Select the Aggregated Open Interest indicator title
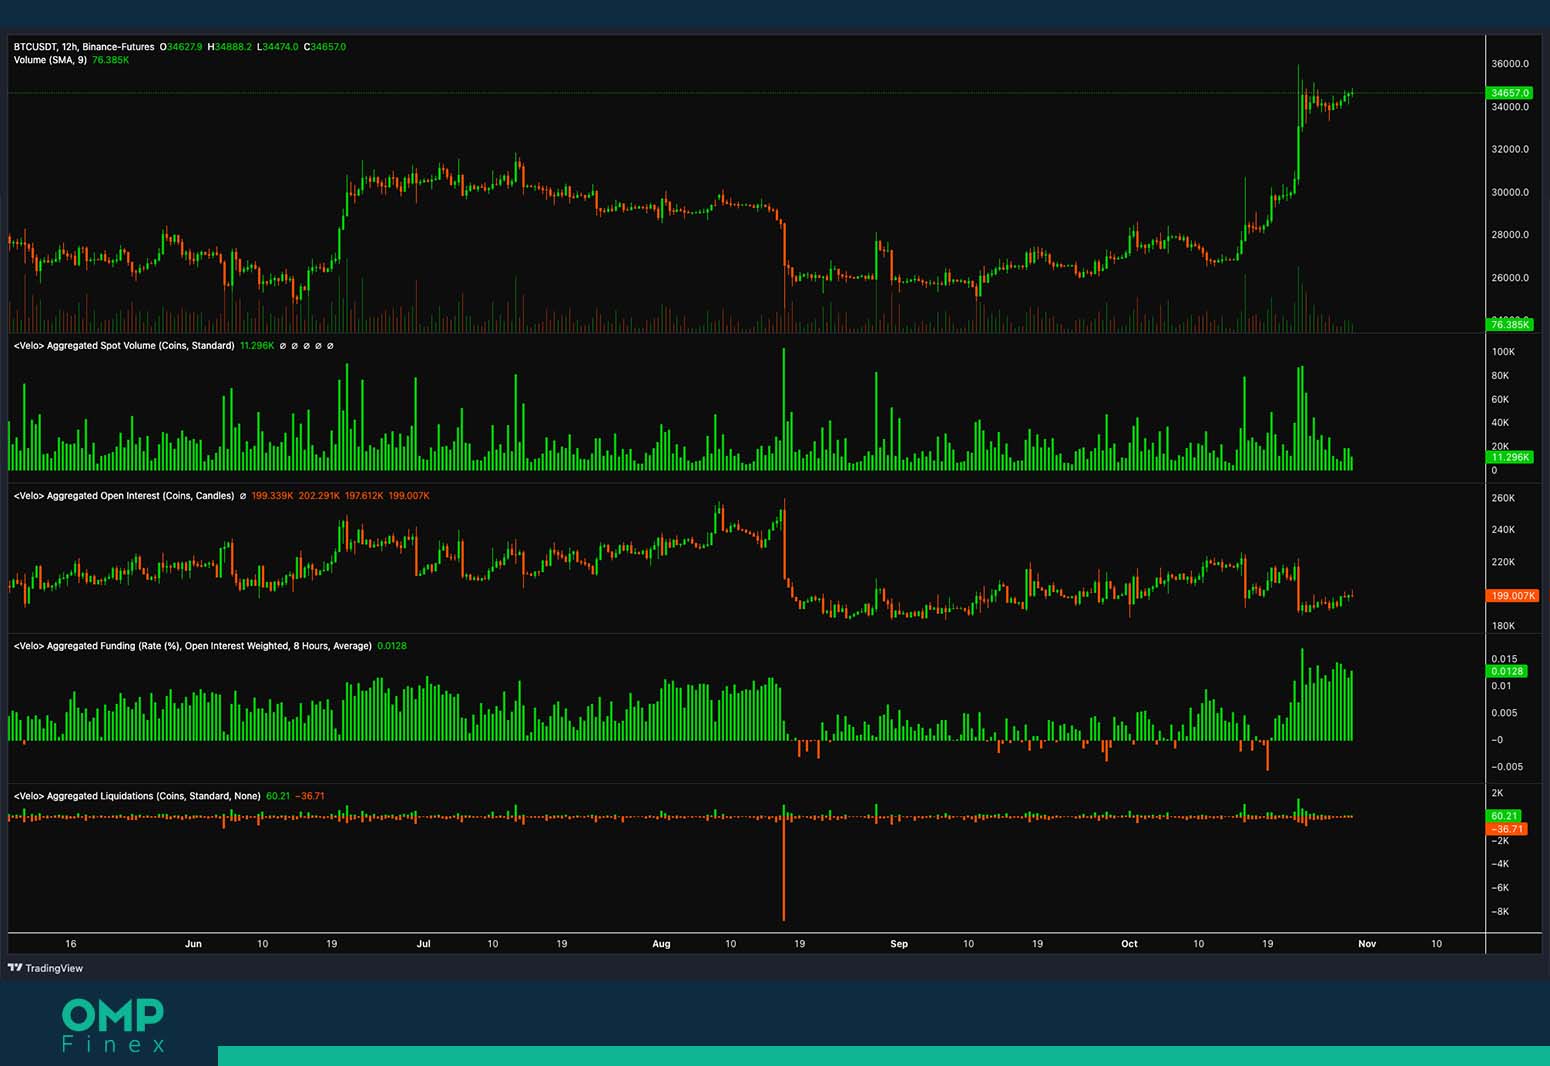The height and width of the screenshot is (1066, 1550). click(x=124, y=496)
